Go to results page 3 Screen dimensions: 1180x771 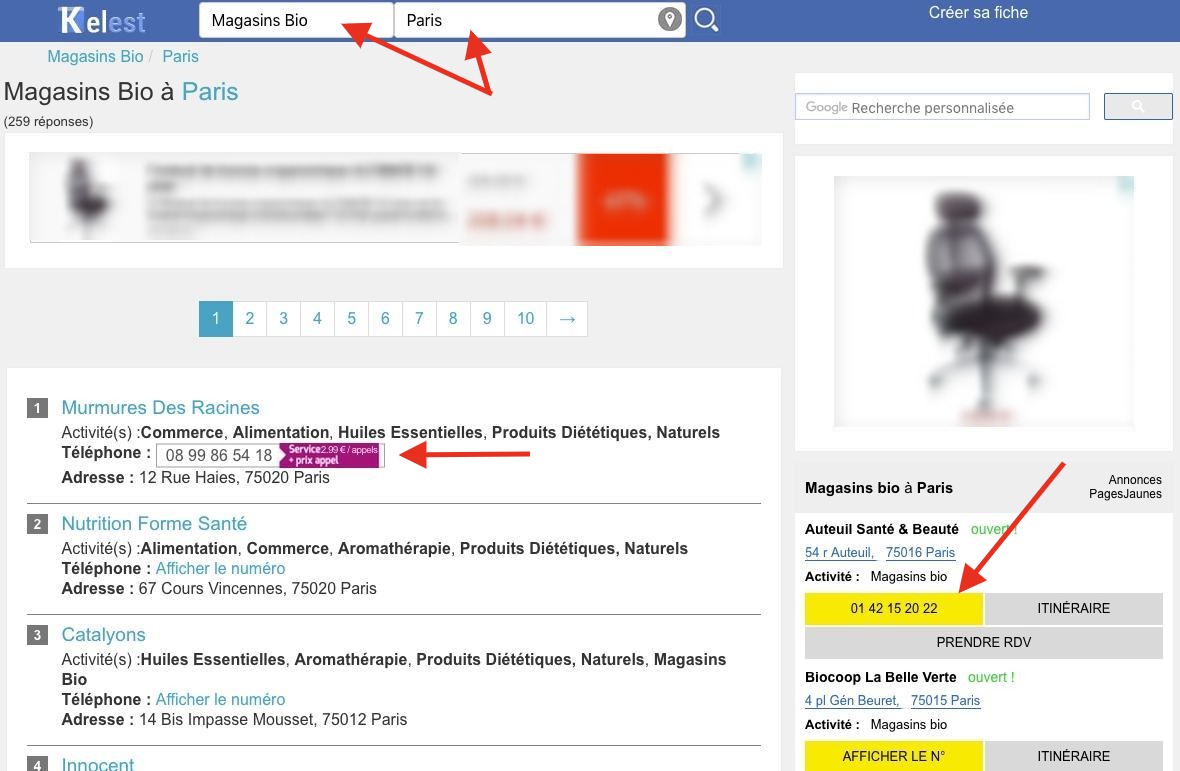point(284,319)
